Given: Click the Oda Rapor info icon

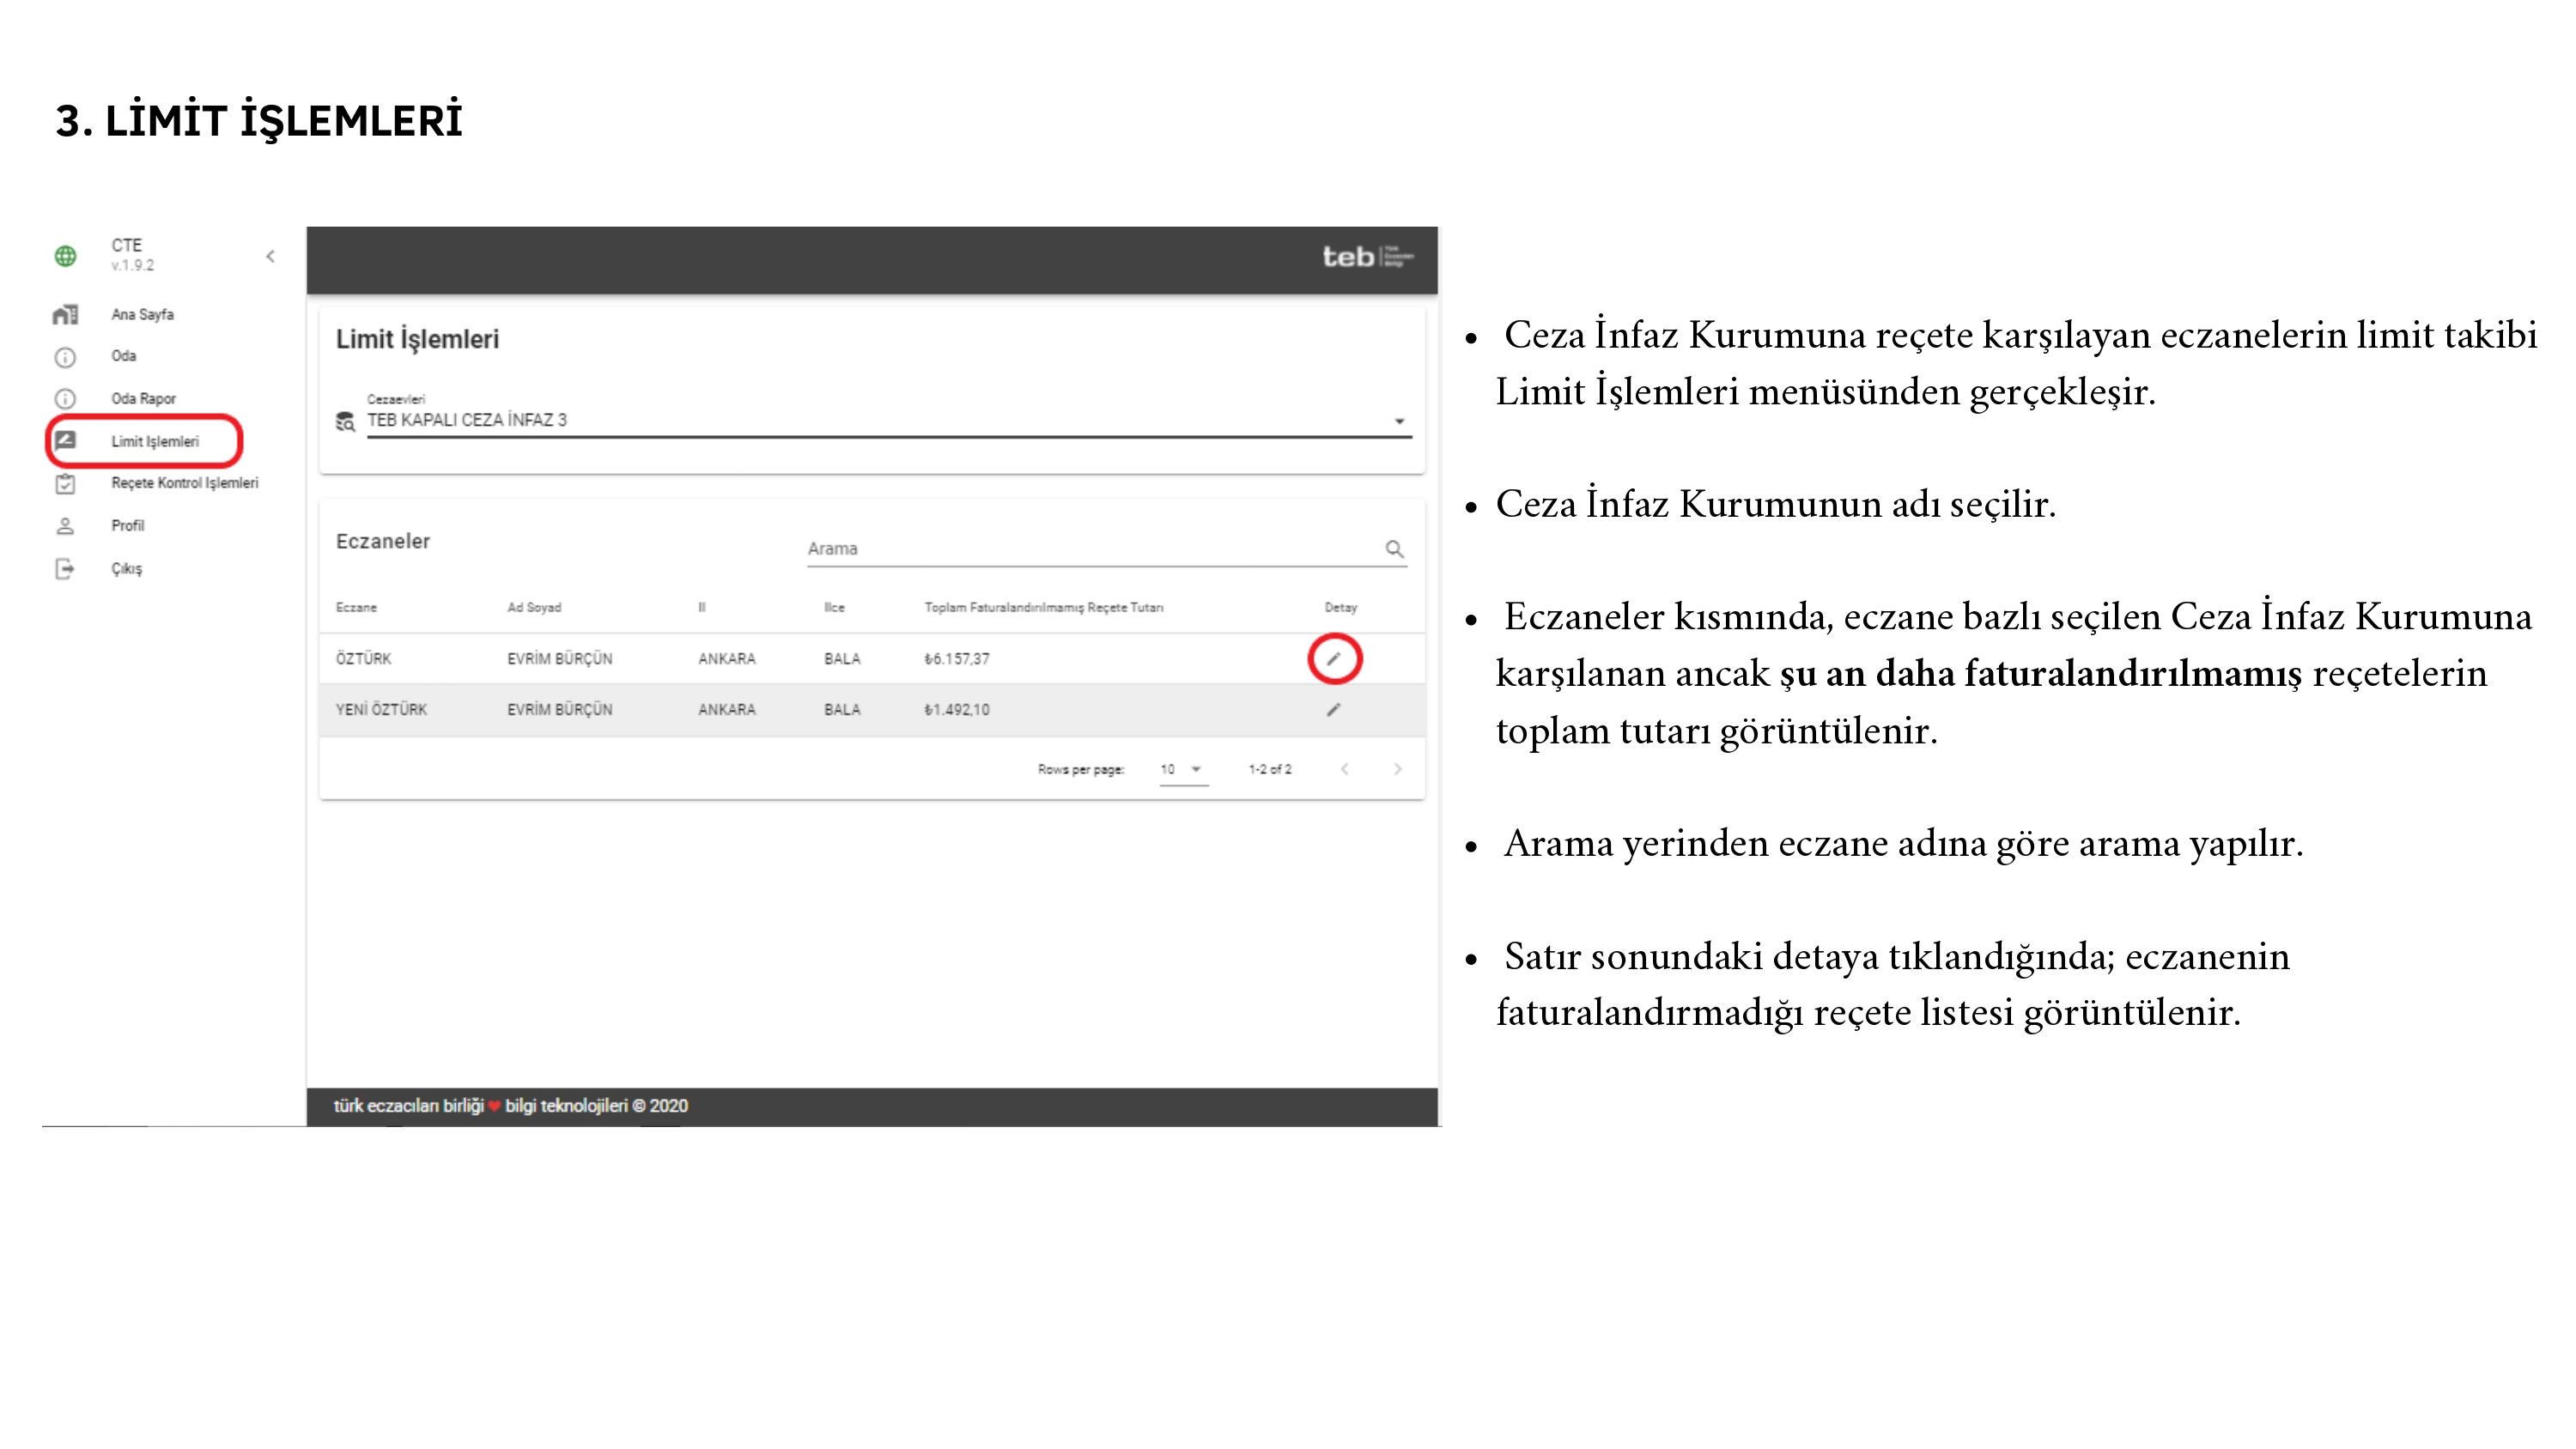Looking at the screenshot, I should [65, 399].
